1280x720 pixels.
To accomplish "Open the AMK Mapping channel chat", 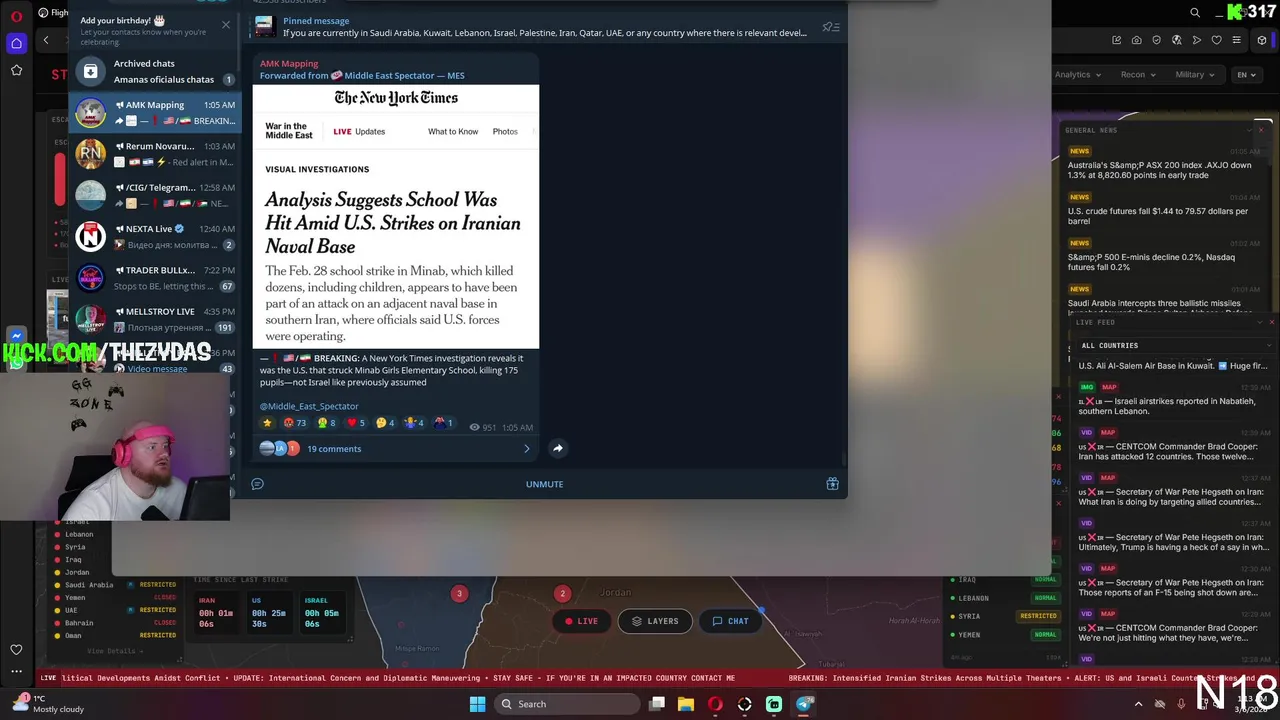I will [155, 112].
